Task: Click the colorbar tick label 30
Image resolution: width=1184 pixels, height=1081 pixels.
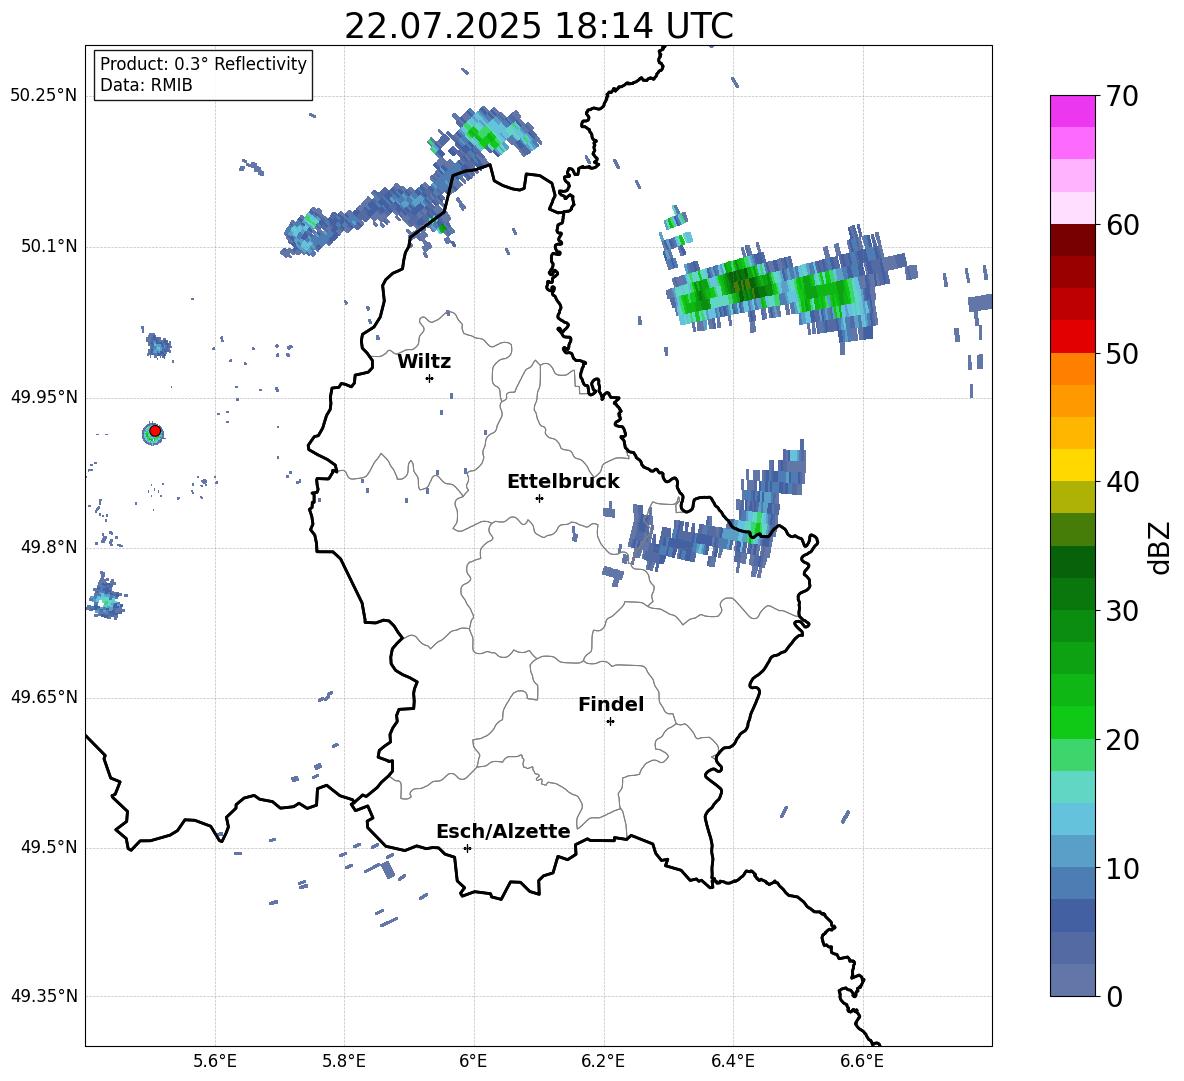Action: [1122, 611]
